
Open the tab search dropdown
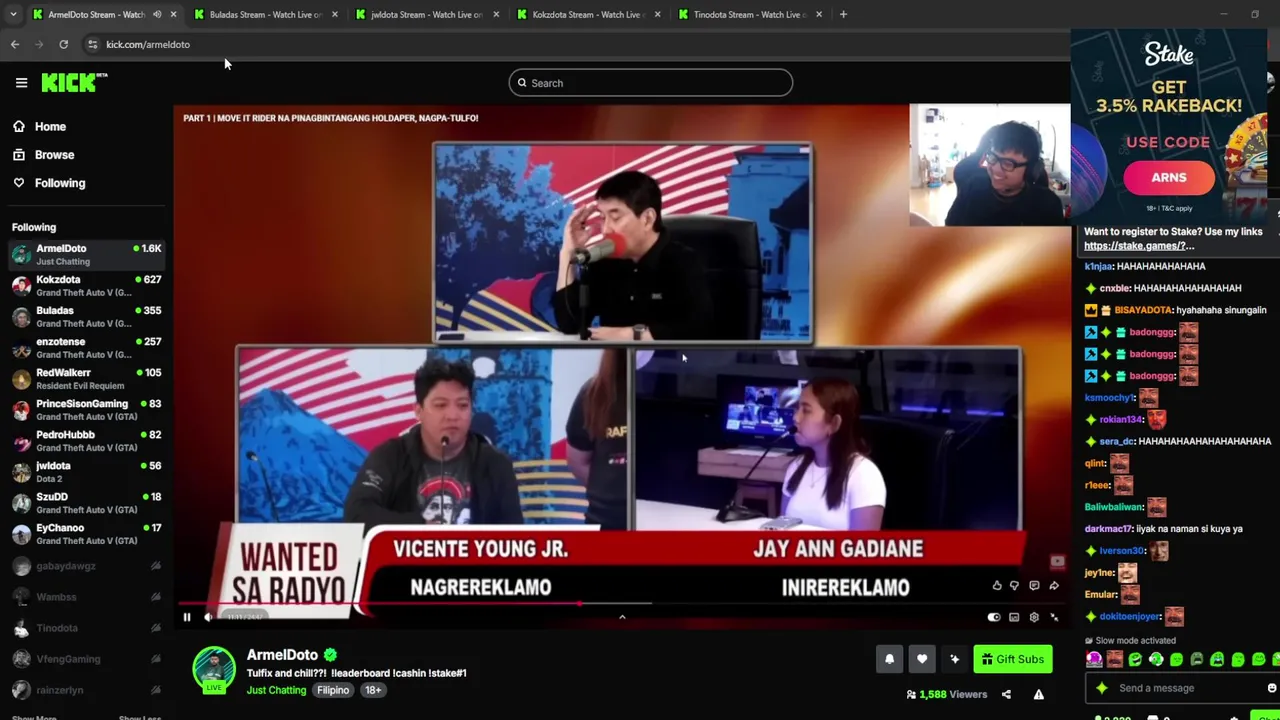click(x=13, y=15)
